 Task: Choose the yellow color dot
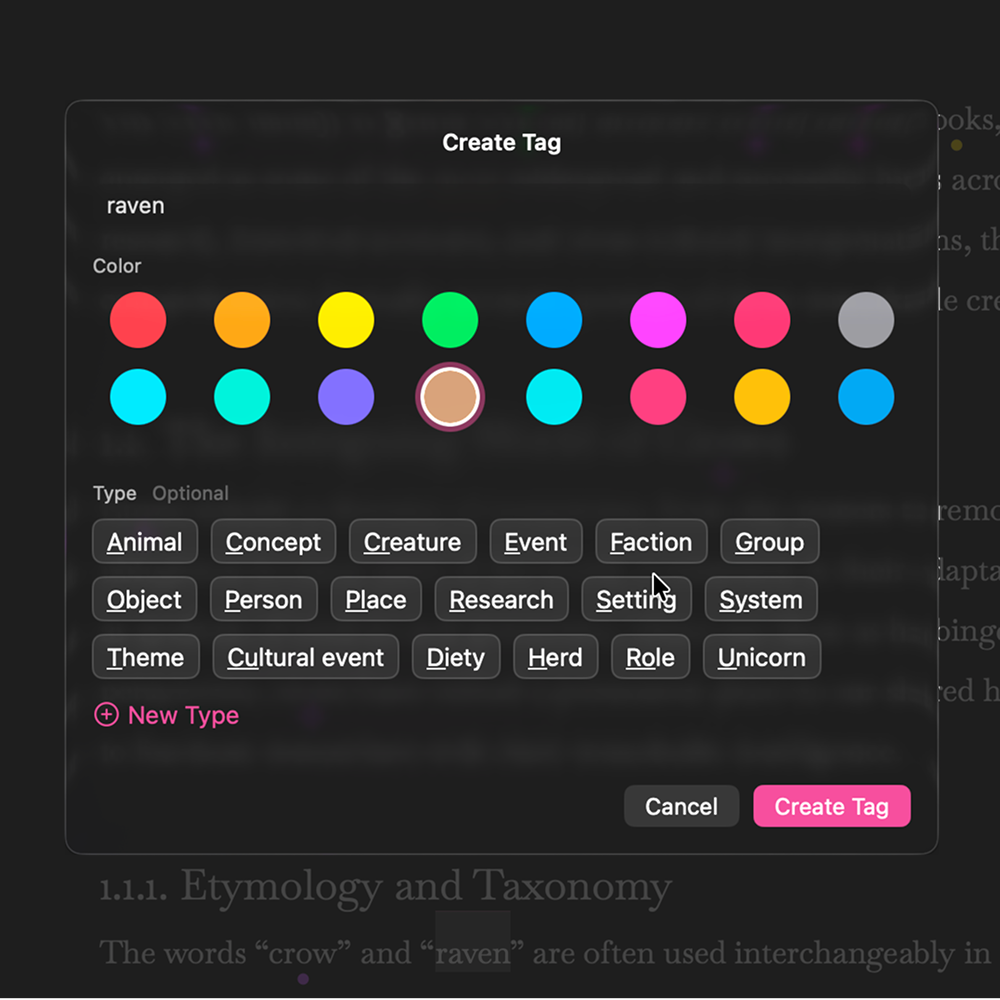tap(346, 320)
